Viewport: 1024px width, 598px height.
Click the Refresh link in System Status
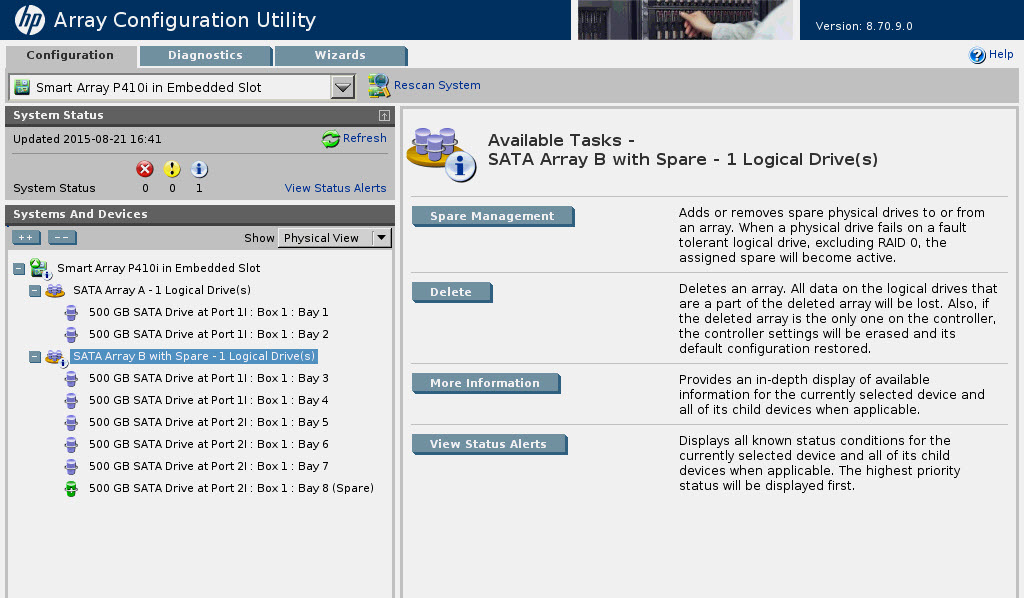click(364, 138)
